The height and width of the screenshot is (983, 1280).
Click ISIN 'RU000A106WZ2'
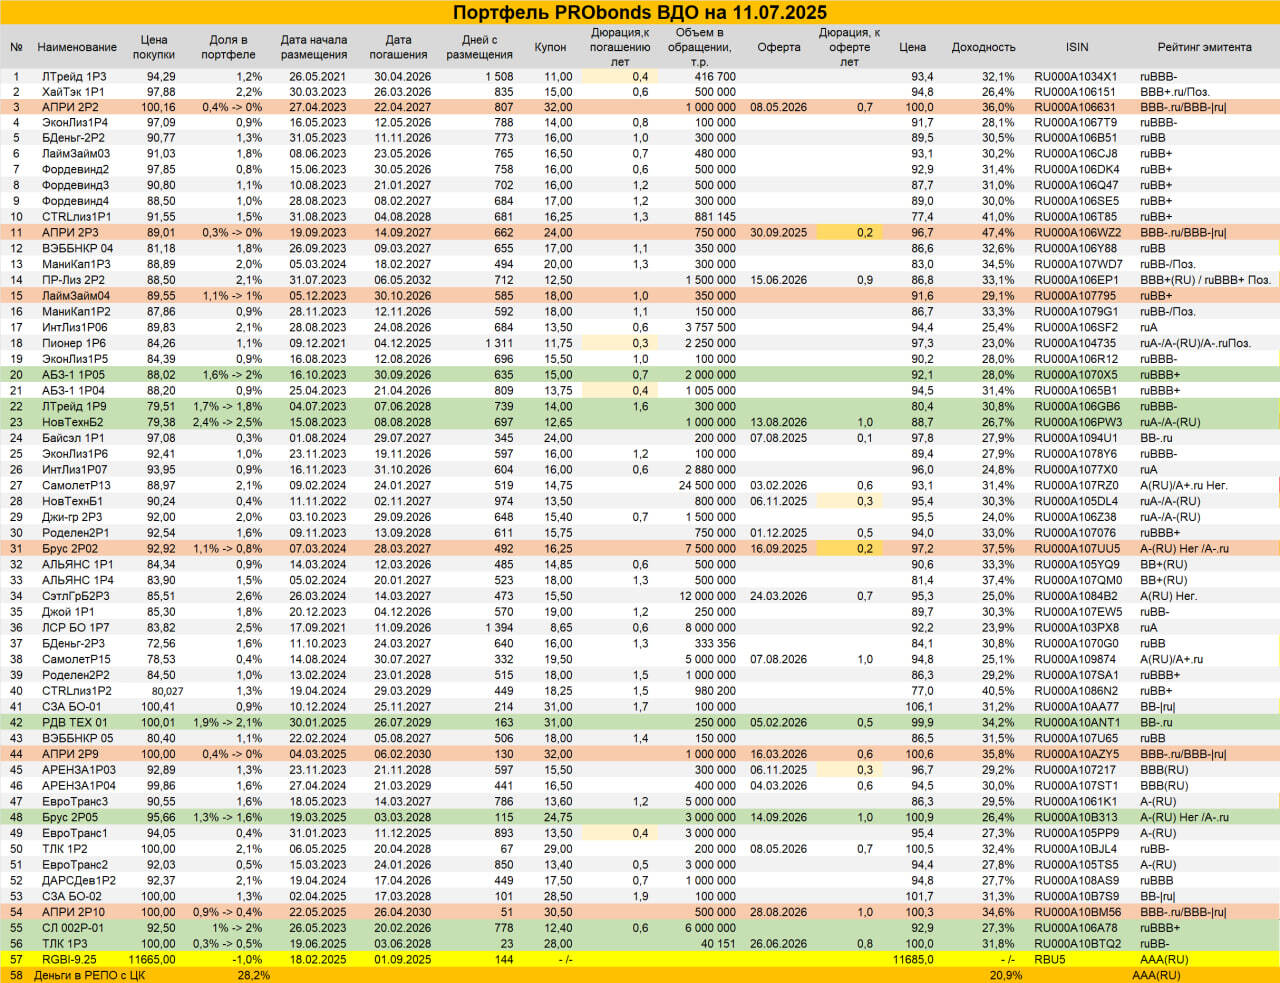(x=1077, y=233)
